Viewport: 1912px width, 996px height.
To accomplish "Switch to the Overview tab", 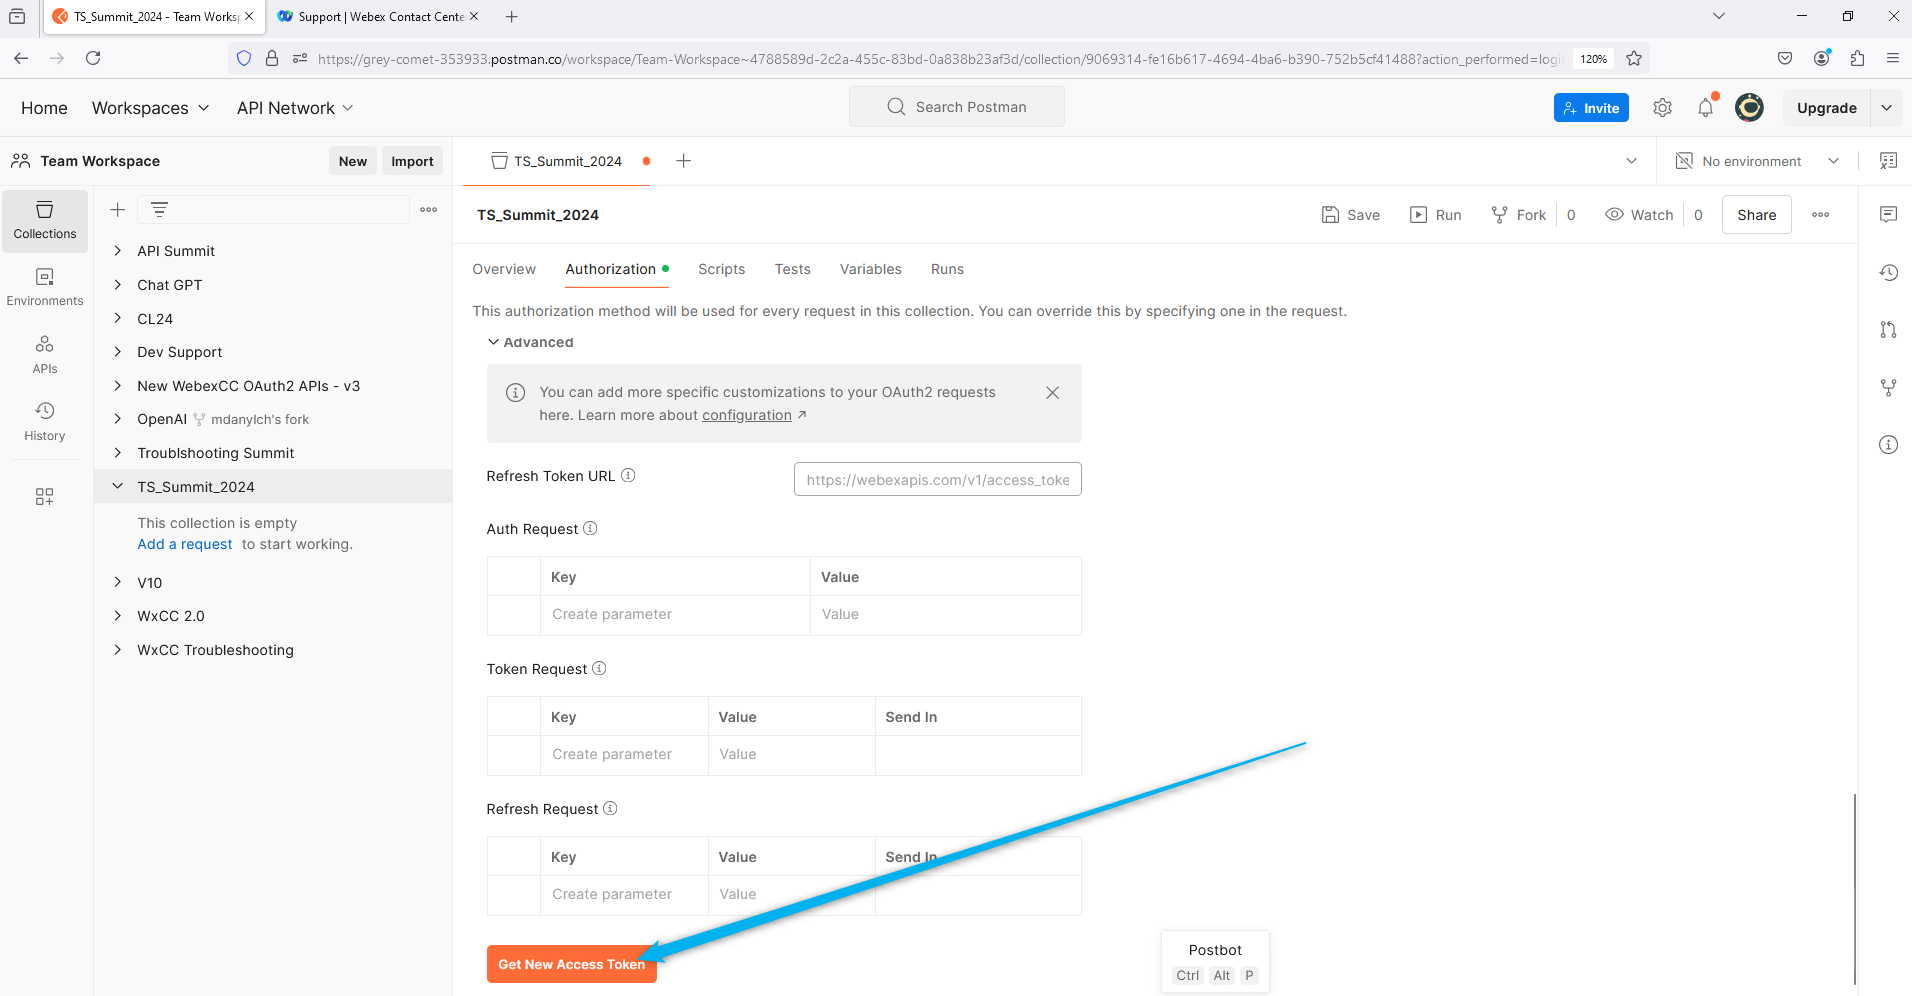I will pyautogui.click(x=504, y=269).
